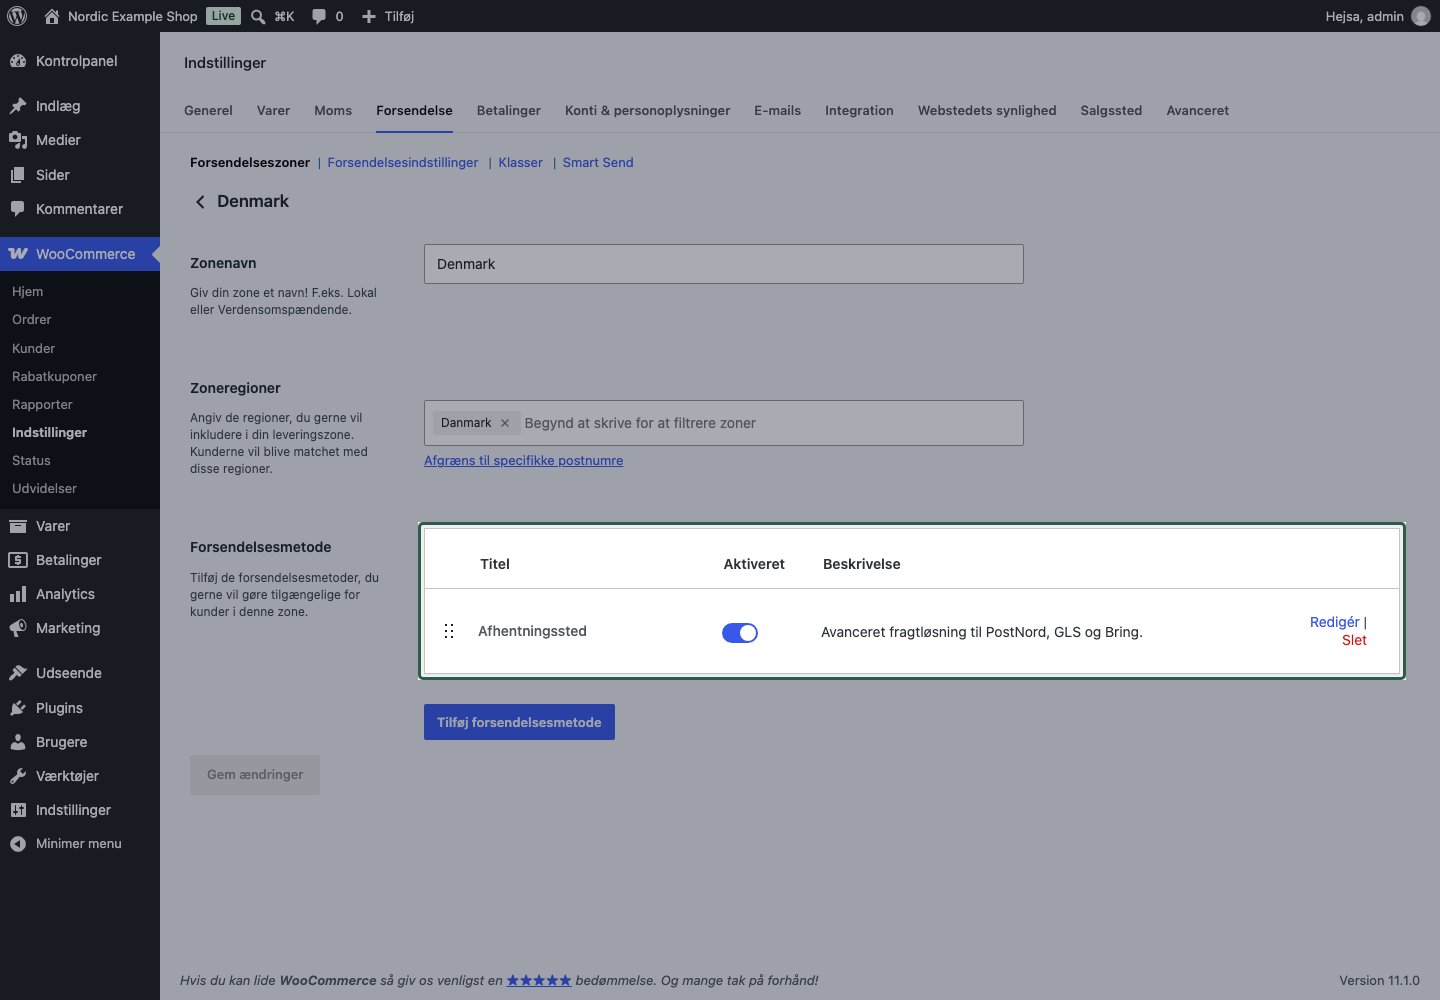Click the Kommentarer speech bubble icon

coord(18,209)
